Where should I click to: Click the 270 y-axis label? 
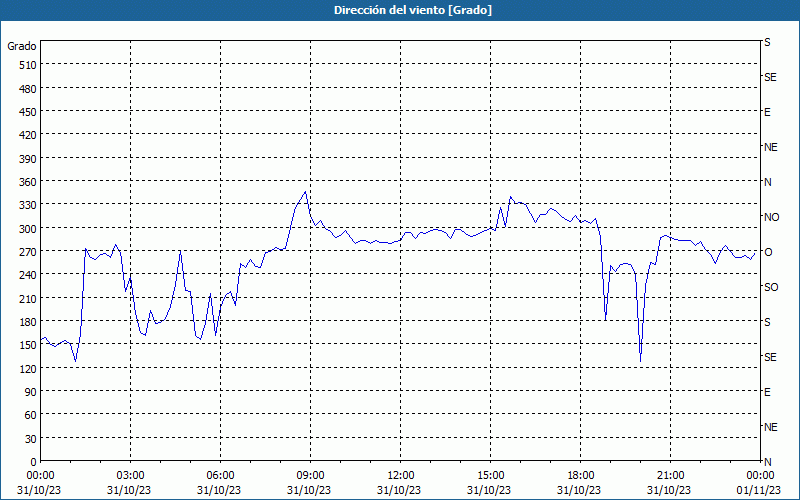click(28, 252)
